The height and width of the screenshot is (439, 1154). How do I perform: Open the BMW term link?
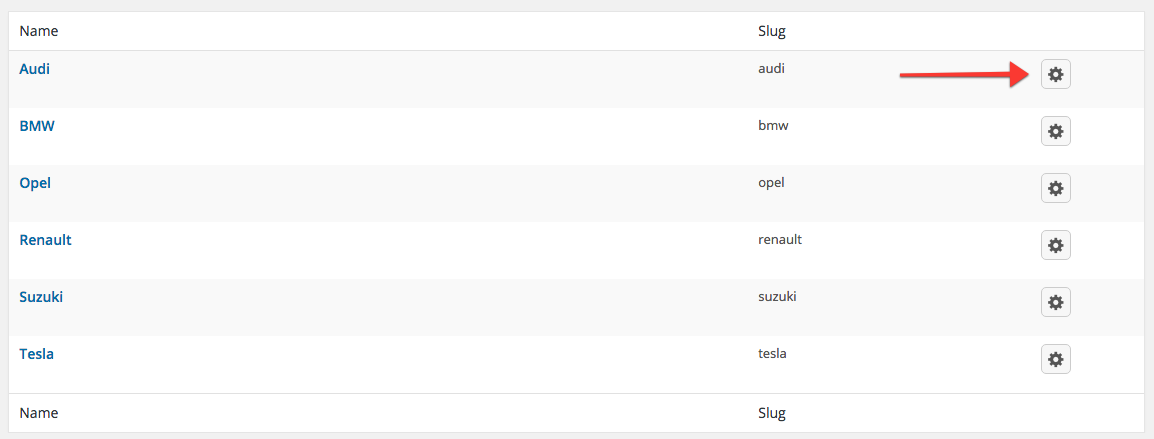click(x=37, y=126)
